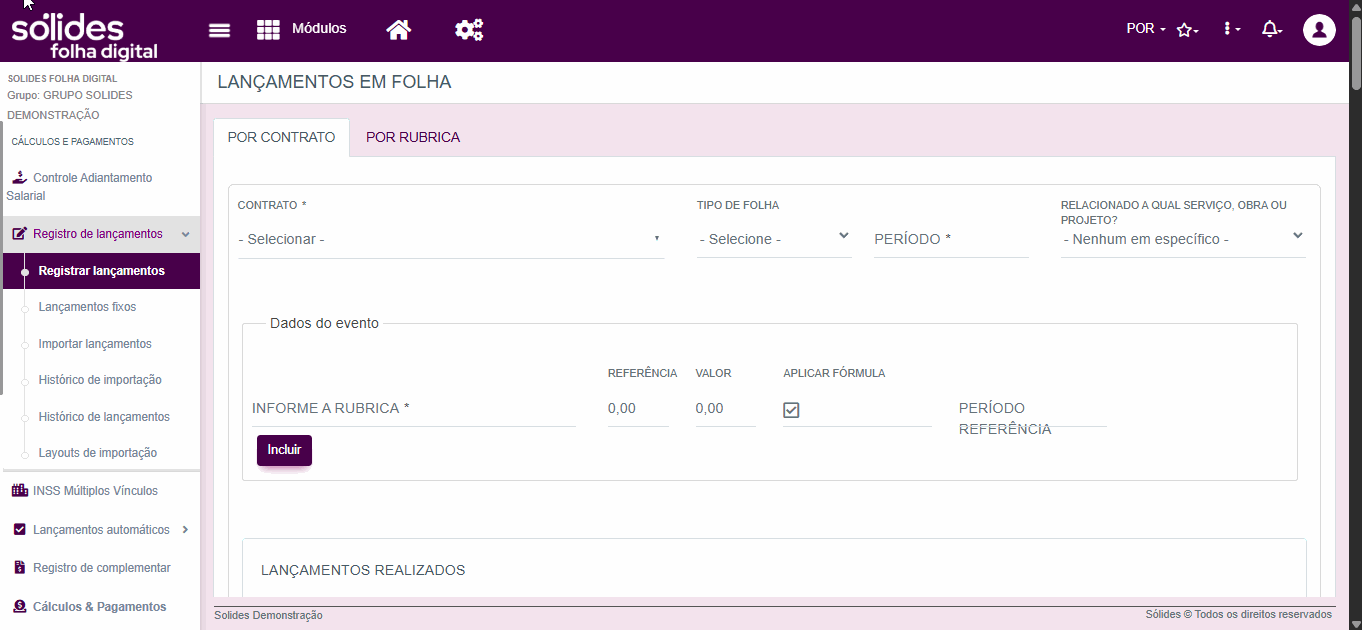Click the Módulos label in top bar
This screenshot has width=1362, height=630.
319,29
